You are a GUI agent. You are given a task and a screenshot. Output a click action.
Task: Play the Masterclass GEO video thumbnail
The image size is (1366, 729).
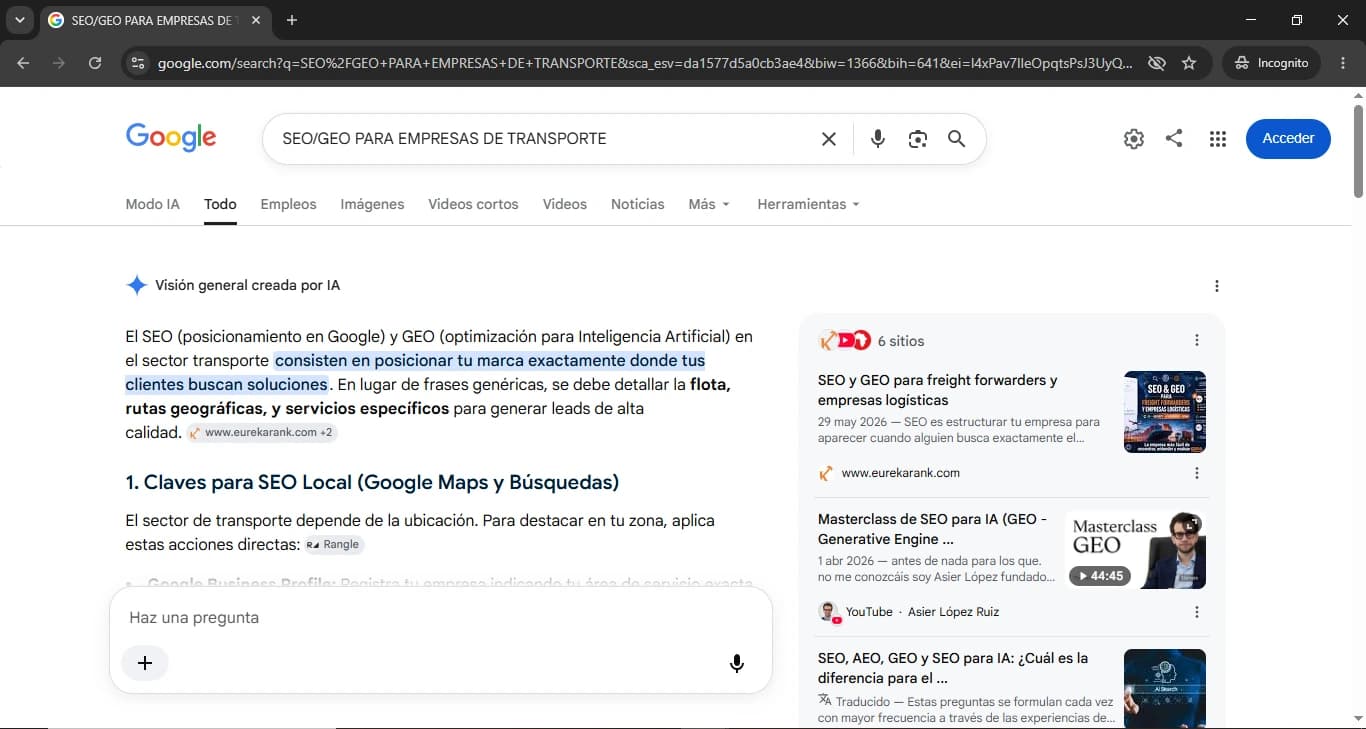(x=1135, y=550)
